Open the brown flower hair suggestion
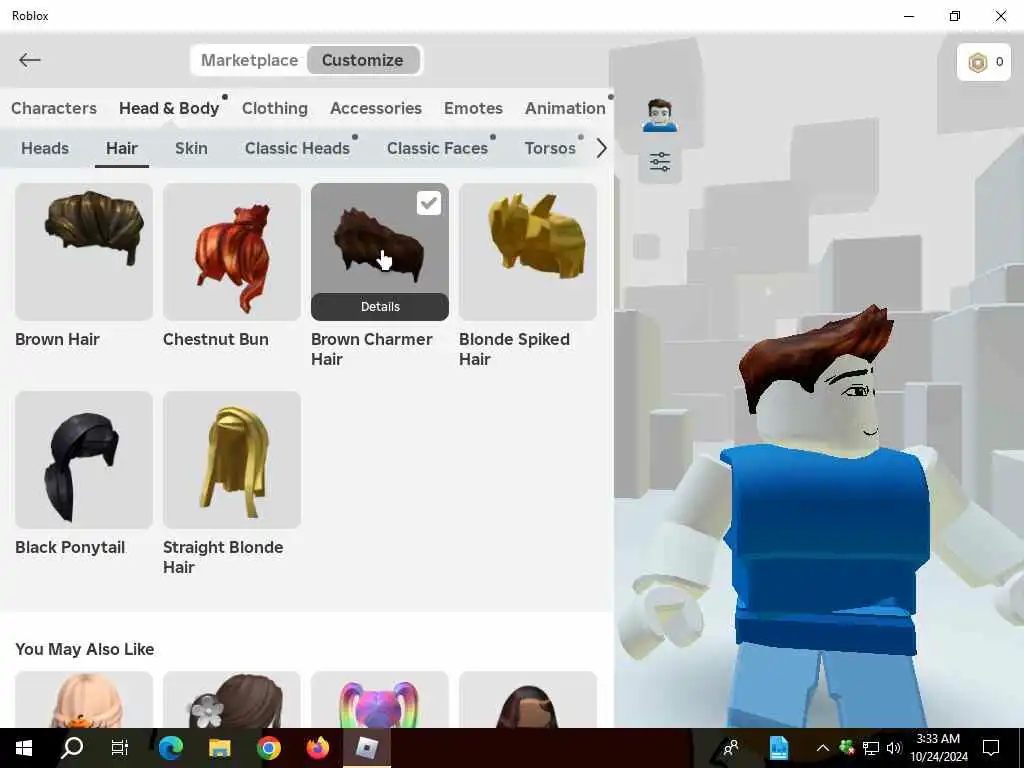The height and width of the screenshot is (768, 1024). point(232,699)
